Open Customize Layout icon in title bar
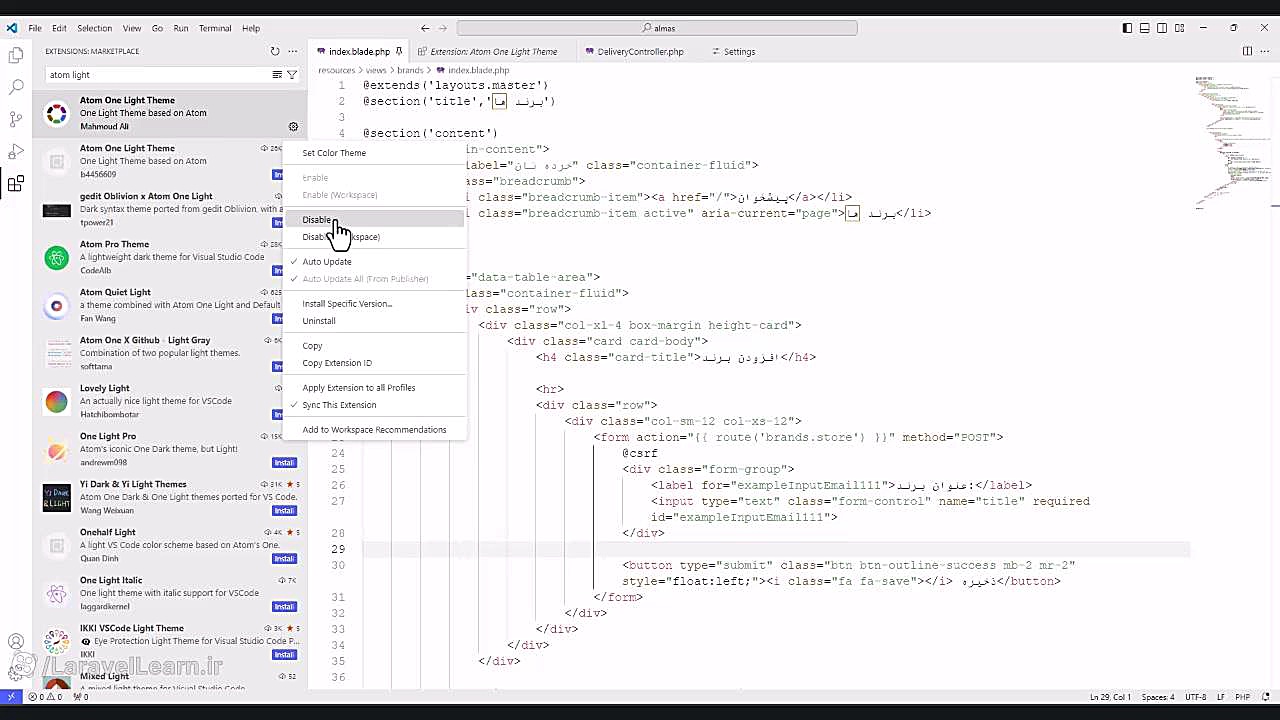Viewport: 1280px width, 720px height. pos(1180,28)
